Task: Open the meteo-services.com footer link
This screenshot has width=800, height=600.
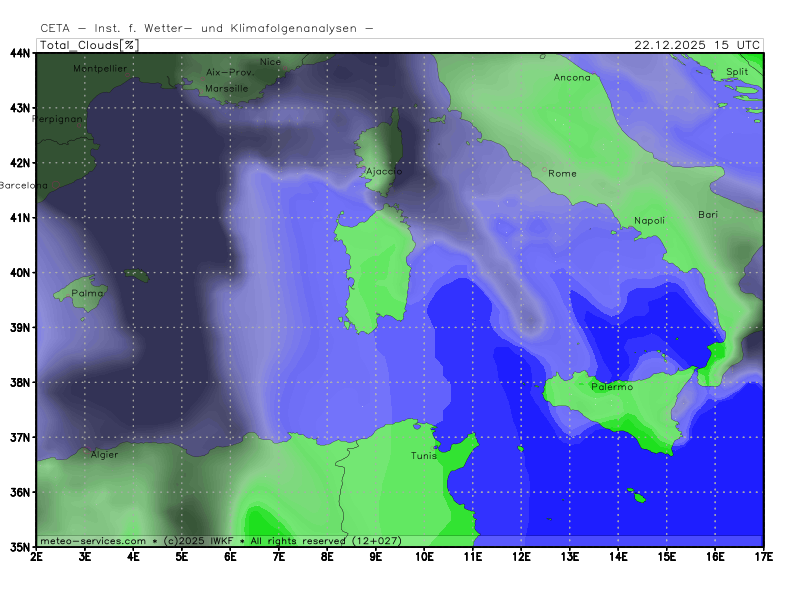Action: click(x=93, y=540)
